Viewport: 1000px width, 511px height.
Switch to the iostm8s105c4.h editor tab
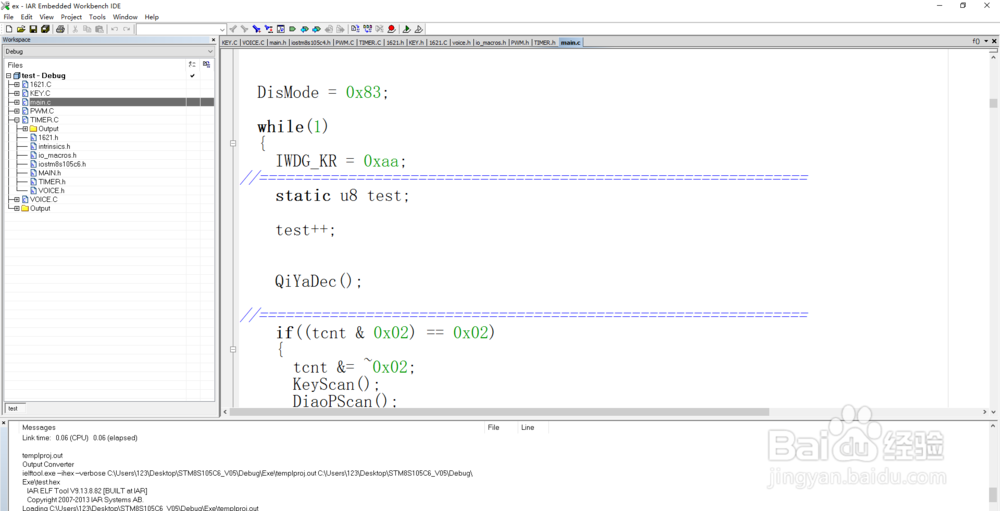[x=310, y=42]
